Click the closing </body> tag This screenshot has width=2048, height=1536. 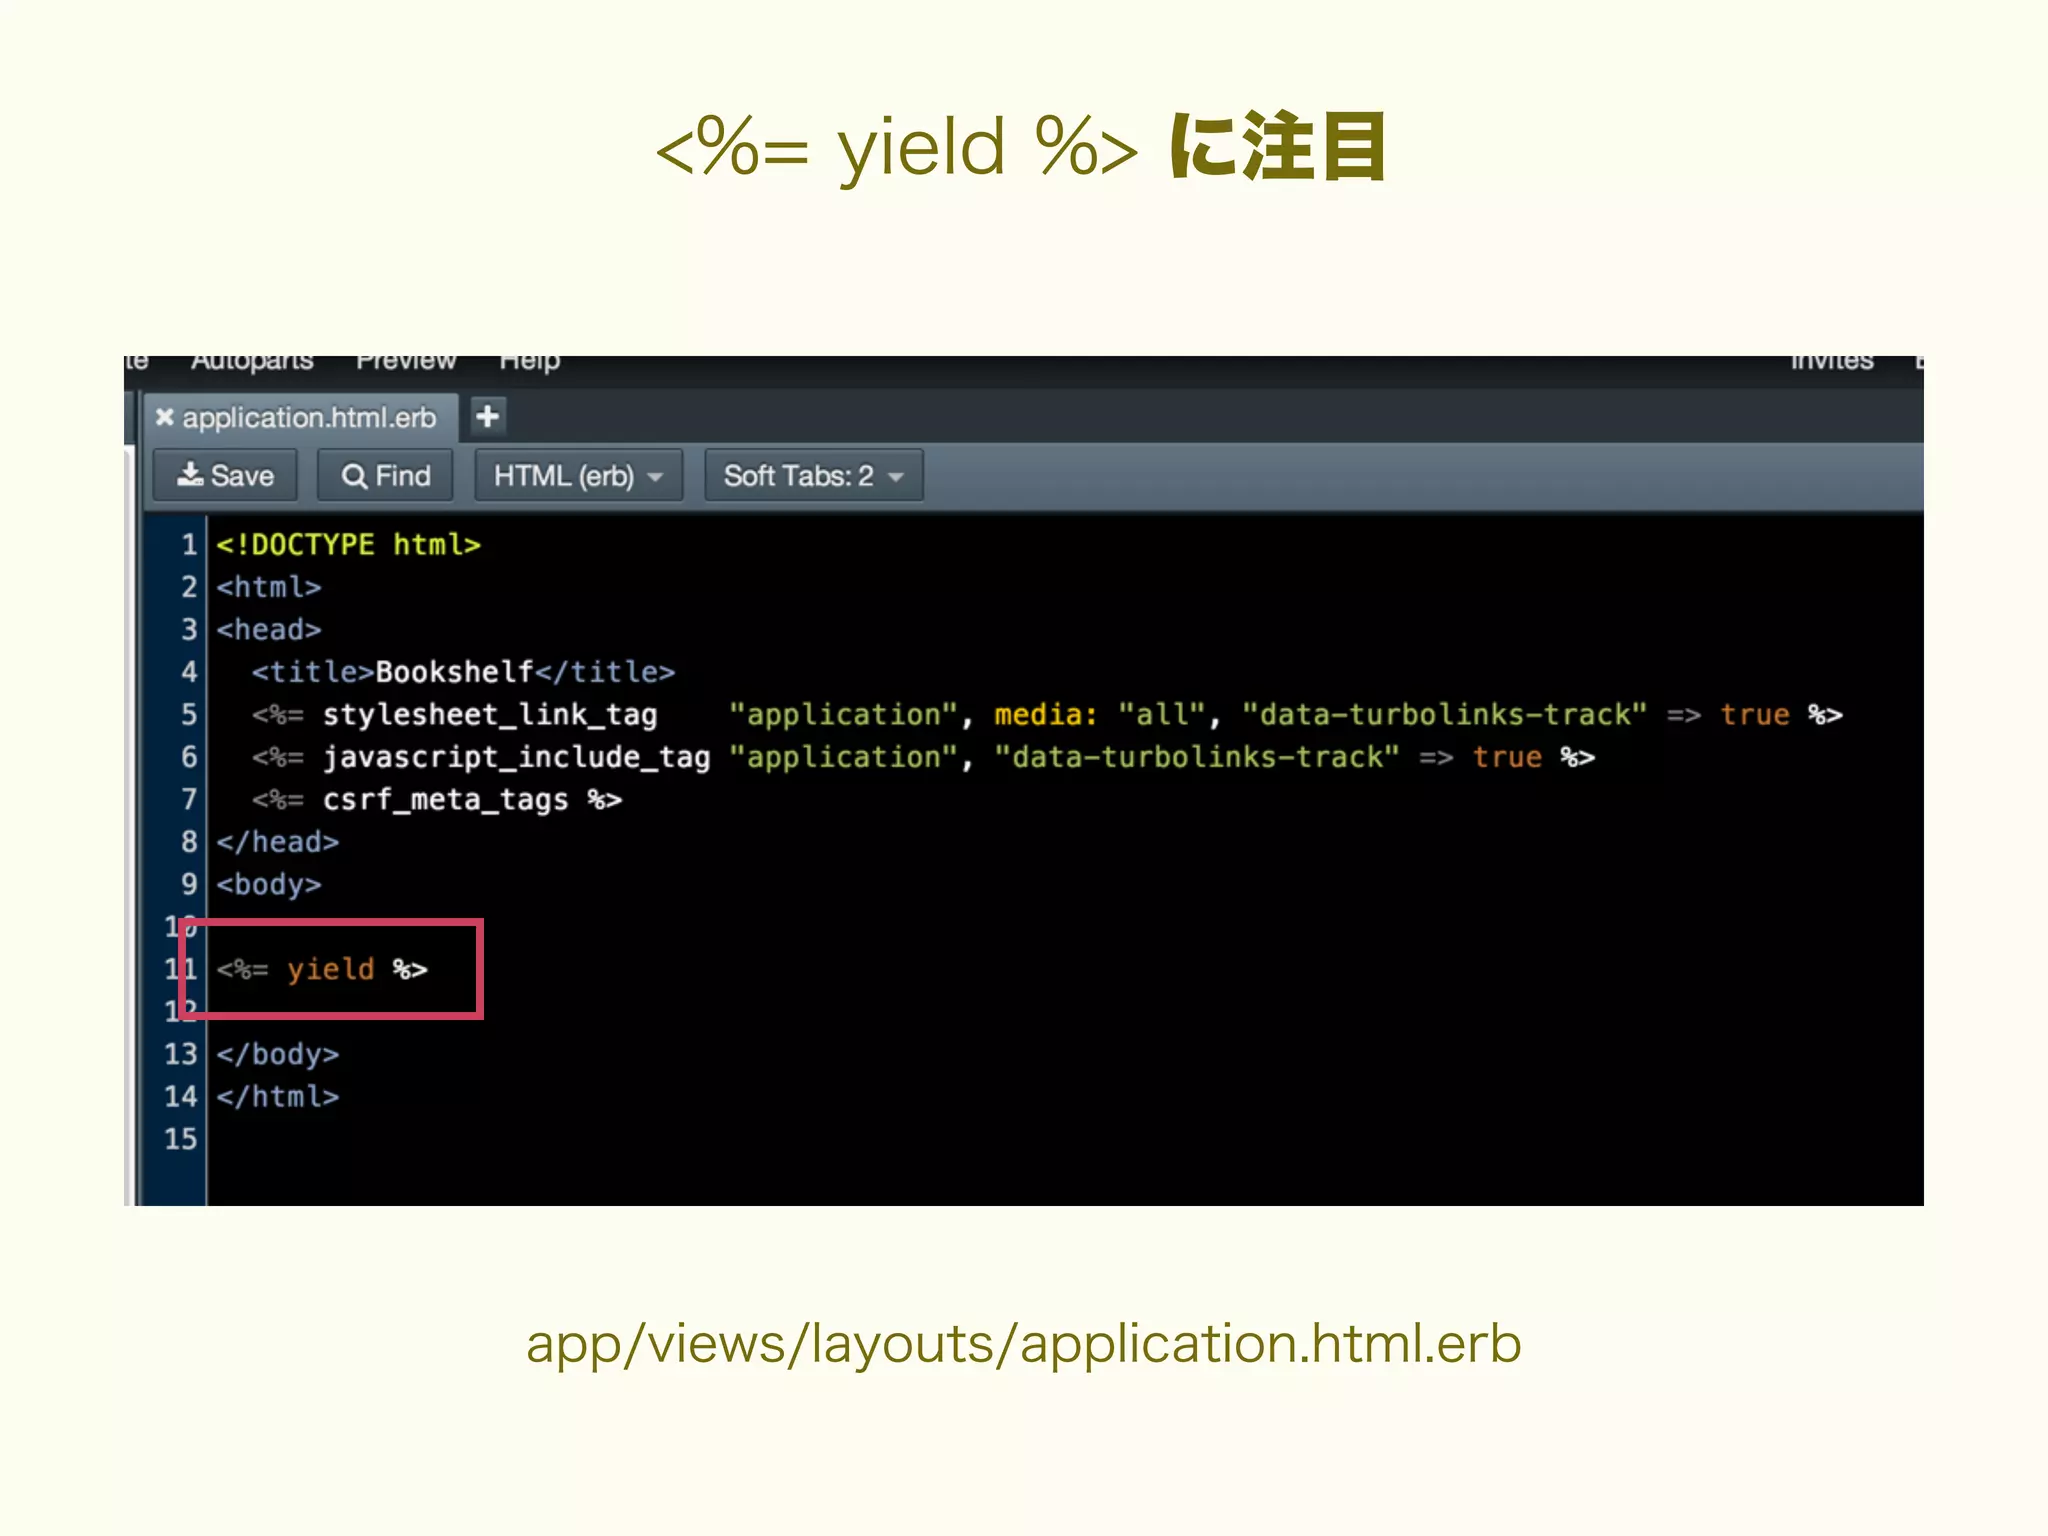[278, 1054]
